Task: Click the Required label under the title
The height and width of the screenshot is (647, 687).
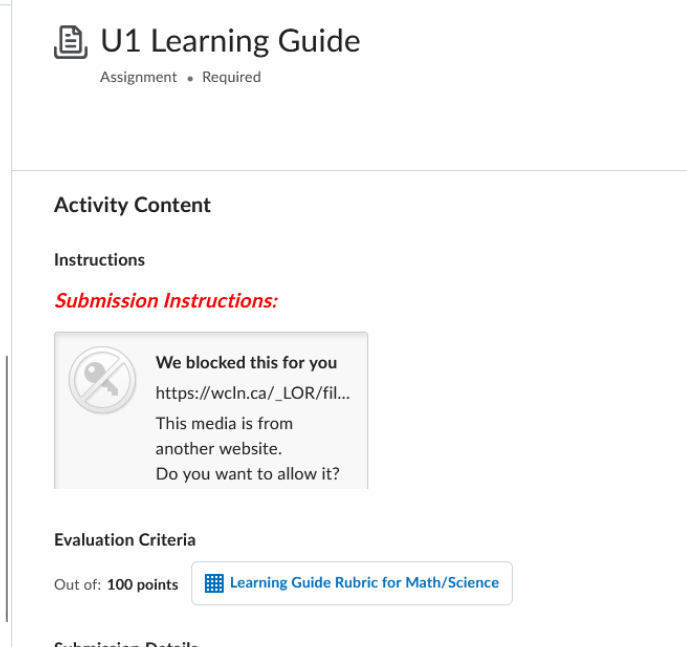Action: (231, 77)
